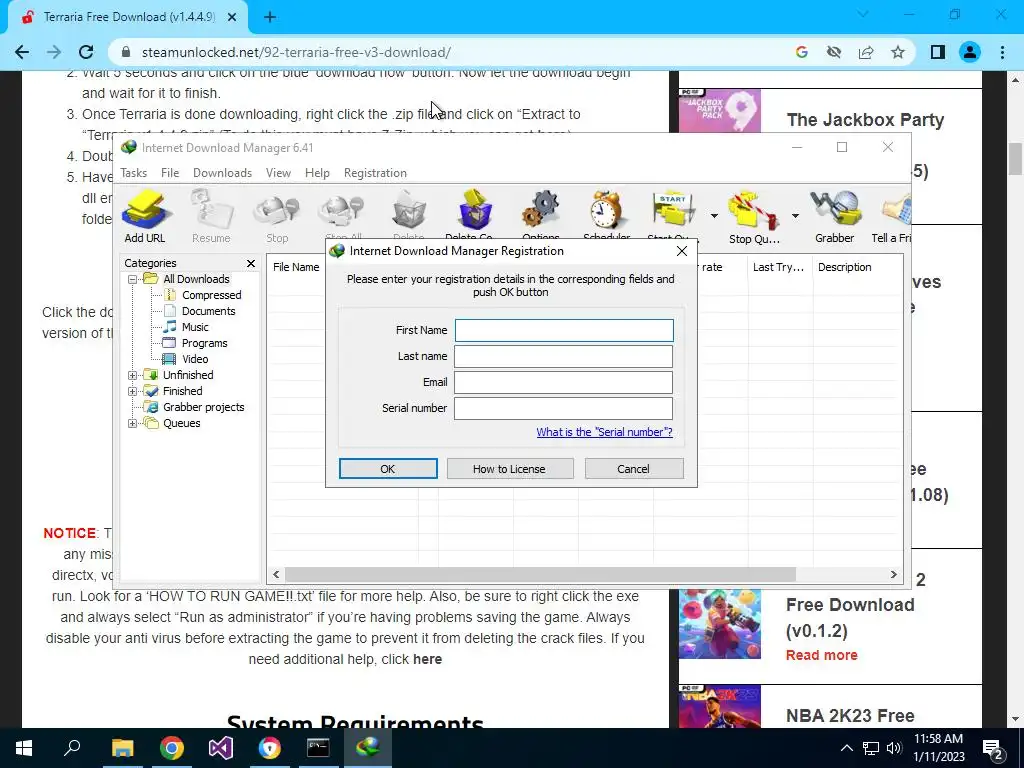Click the Delete toolbar icon
This screenshot has width=1024, height=768.
(409, 215)
